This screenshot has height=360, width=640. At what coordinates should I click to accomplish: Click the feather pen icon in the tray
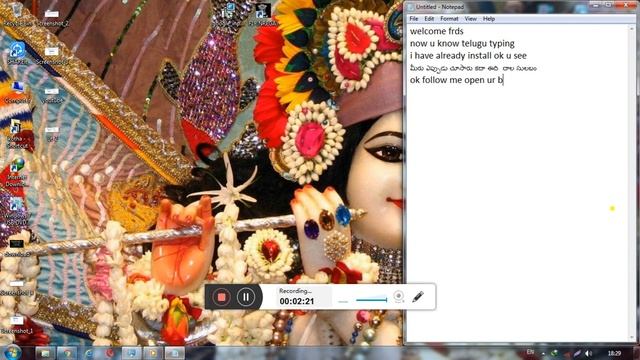(x=577, y=353)
